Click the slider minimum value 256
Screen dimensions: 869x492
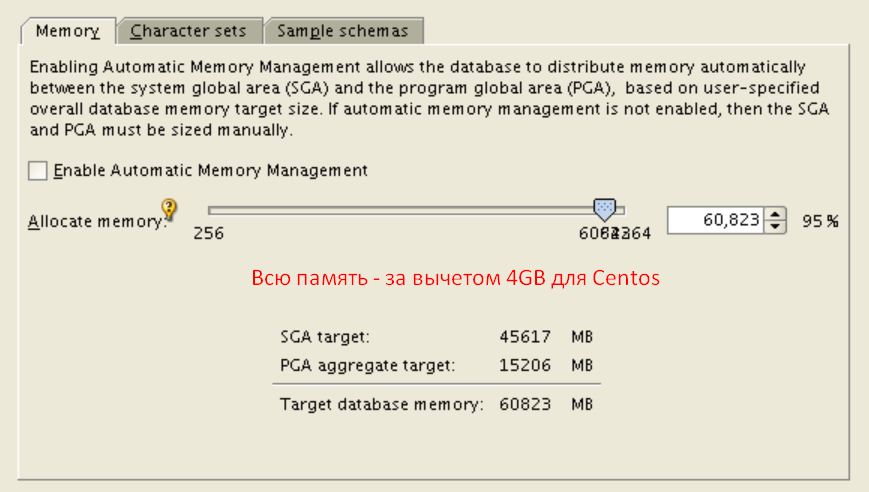pos(209,234)
